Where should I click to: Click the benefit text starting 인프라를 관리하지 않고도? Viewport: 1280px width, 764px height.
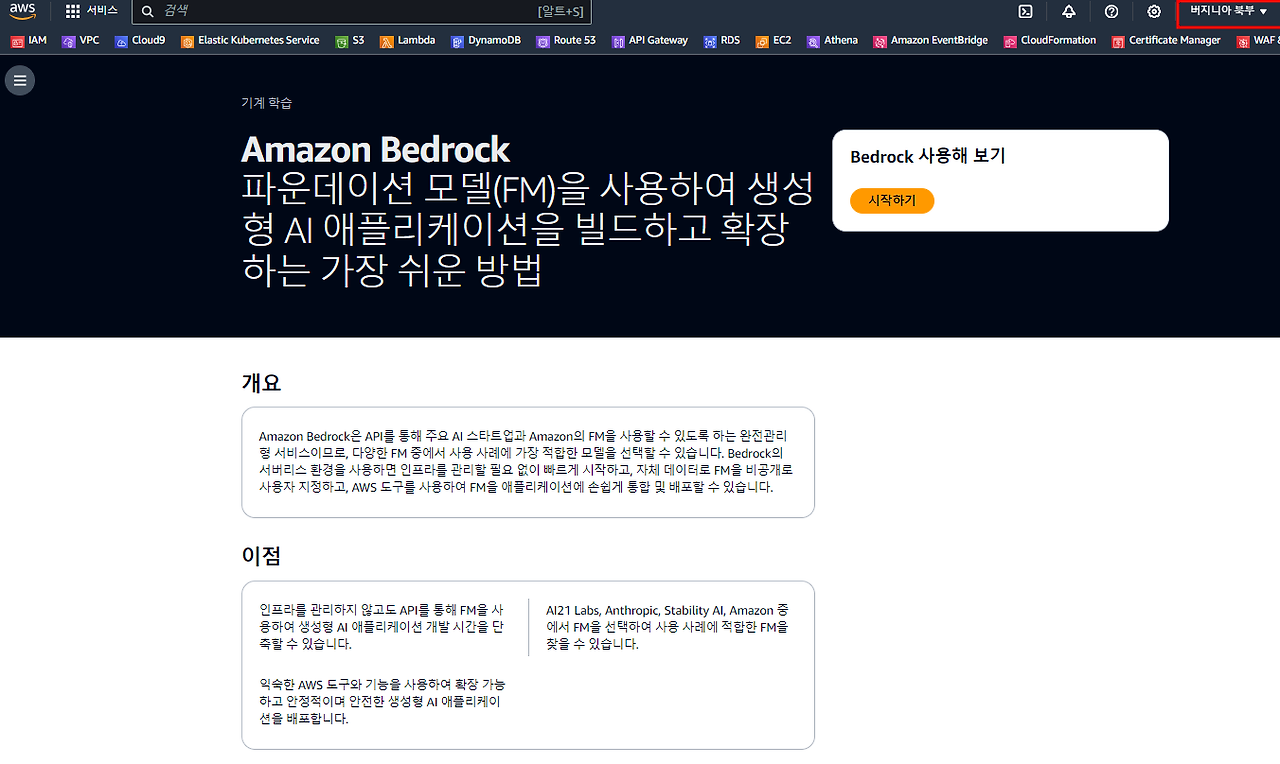(x=381, y=627)
